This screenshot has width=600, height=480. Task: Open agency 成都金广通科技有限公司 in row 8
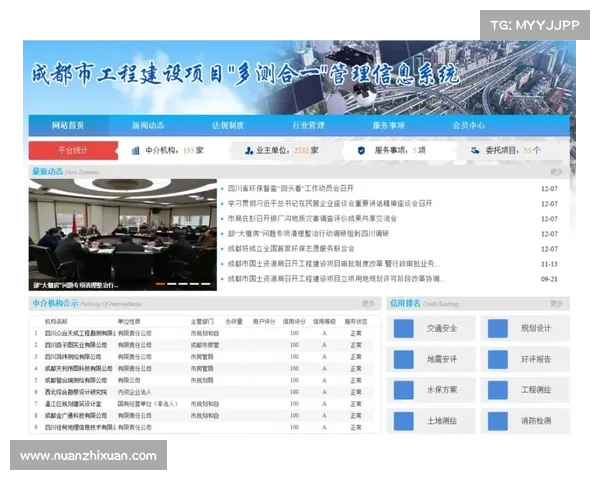(x=76, y=416)
